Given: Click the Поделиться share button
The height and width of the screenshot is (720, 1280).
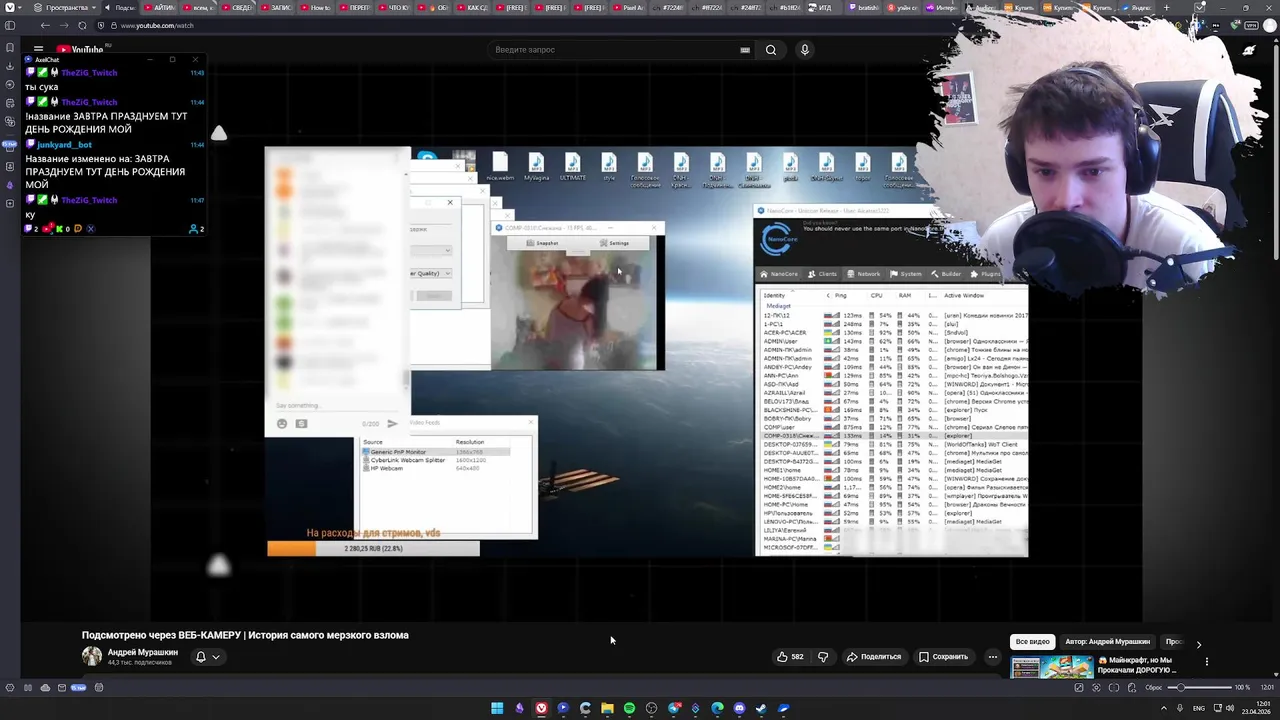Looking at the screenshot, I should pos(874,657).
